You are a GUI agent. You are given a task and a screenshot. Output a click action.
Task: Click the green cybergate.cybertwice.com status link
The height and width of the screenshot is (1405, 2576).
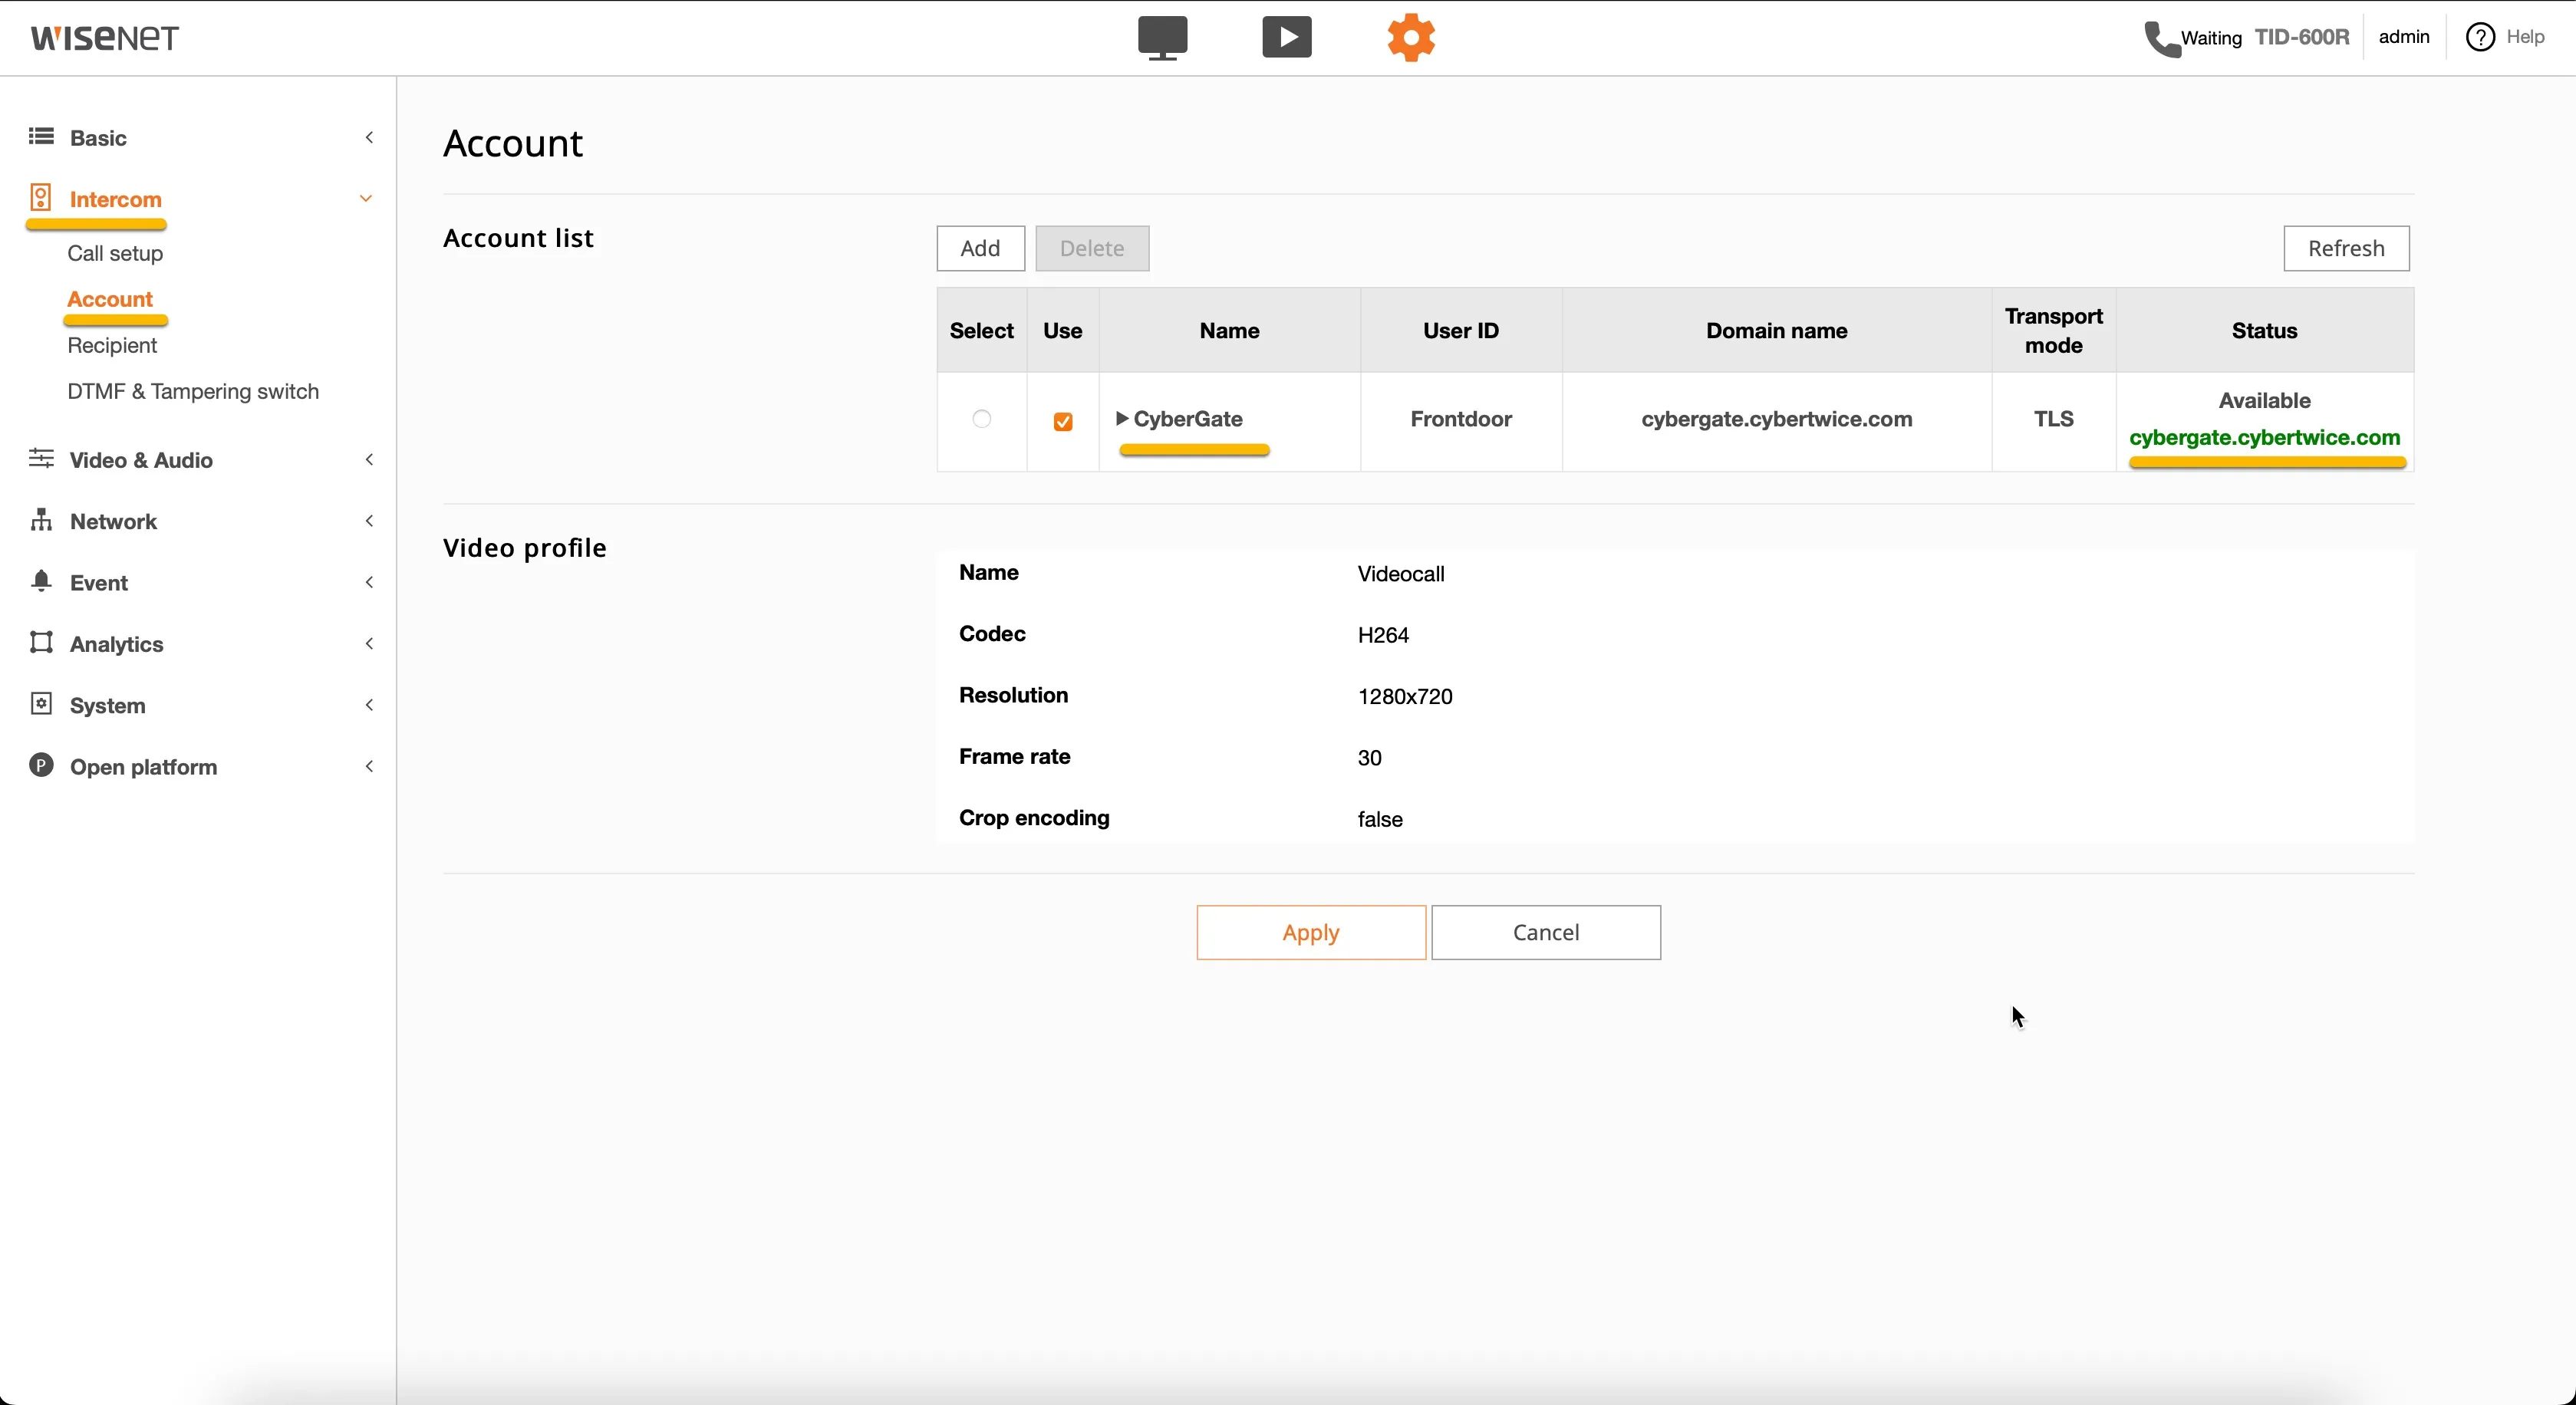pyautogui.click(x=2264, y=437)
